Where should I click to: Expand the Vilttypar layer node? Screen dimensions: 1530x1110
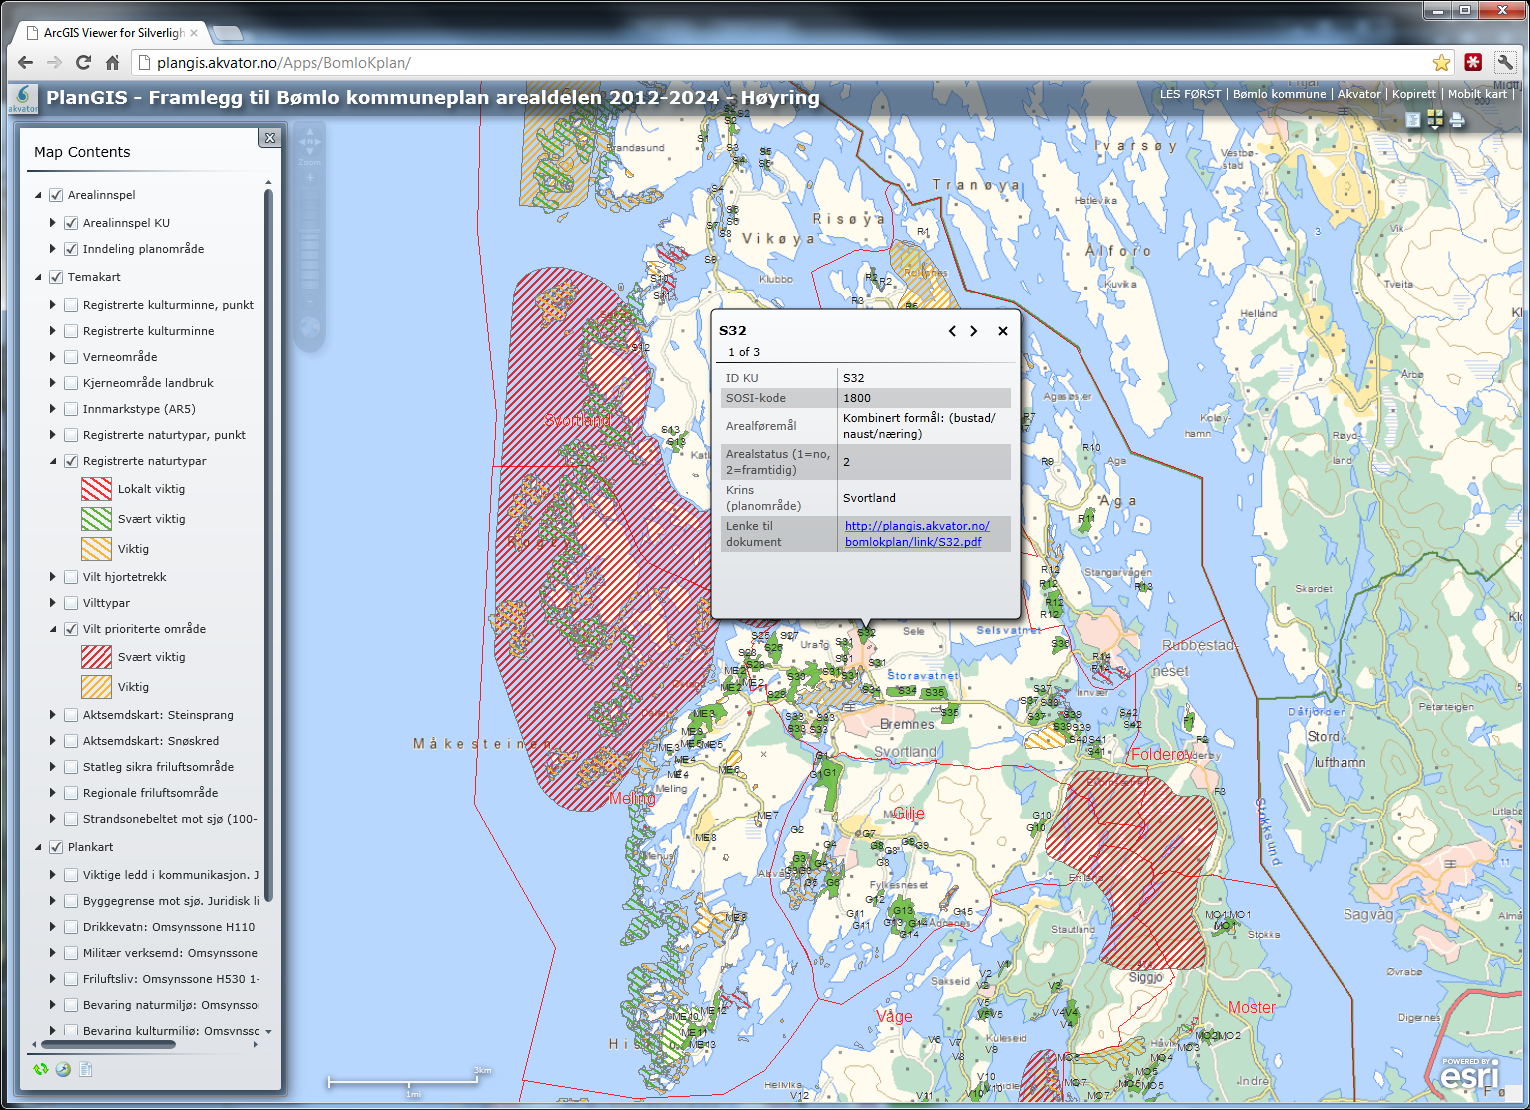[x=53, y=603]
